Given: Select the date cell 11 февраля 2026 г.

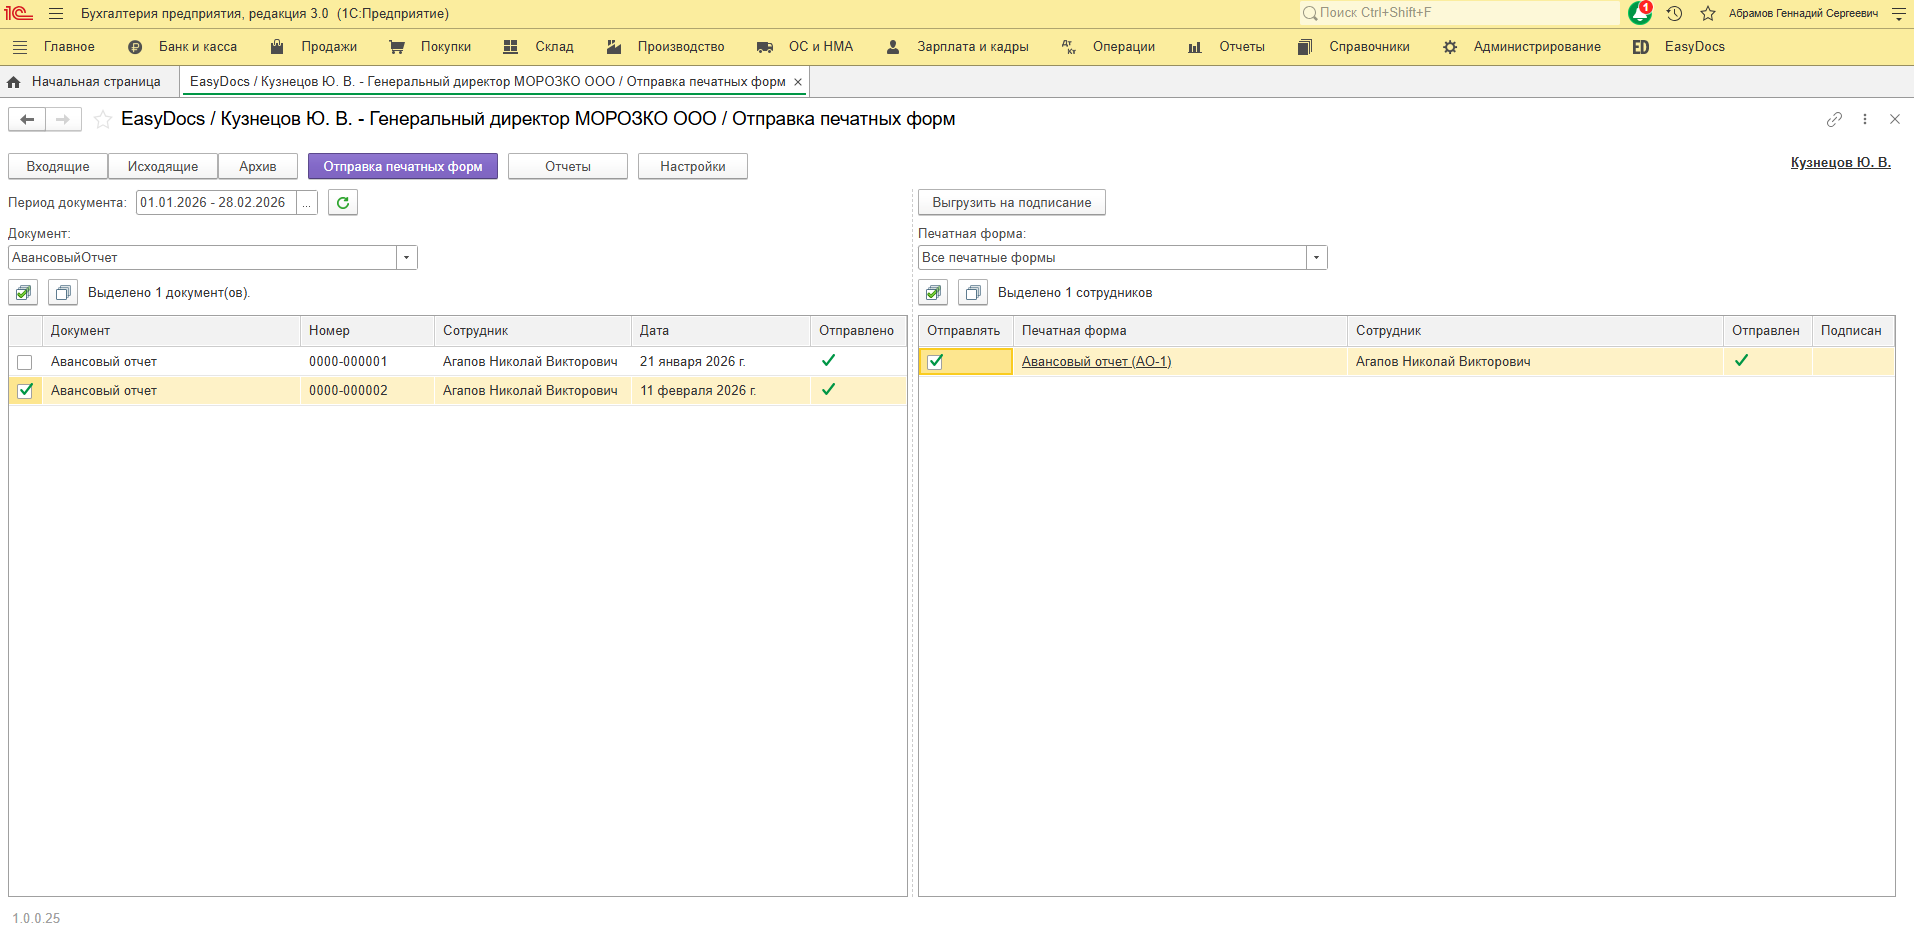Looking at the screenshot, I should [x=721, y=391].
